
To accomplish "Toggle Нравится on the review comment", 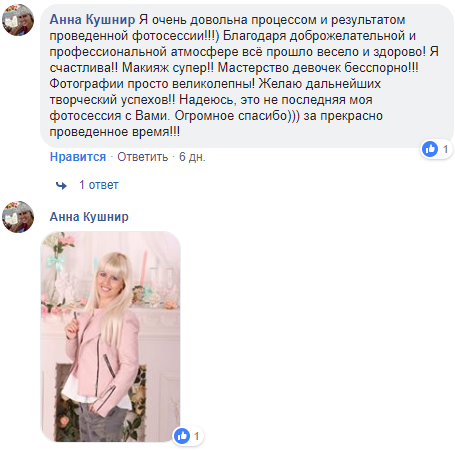I will pos(78,157).
